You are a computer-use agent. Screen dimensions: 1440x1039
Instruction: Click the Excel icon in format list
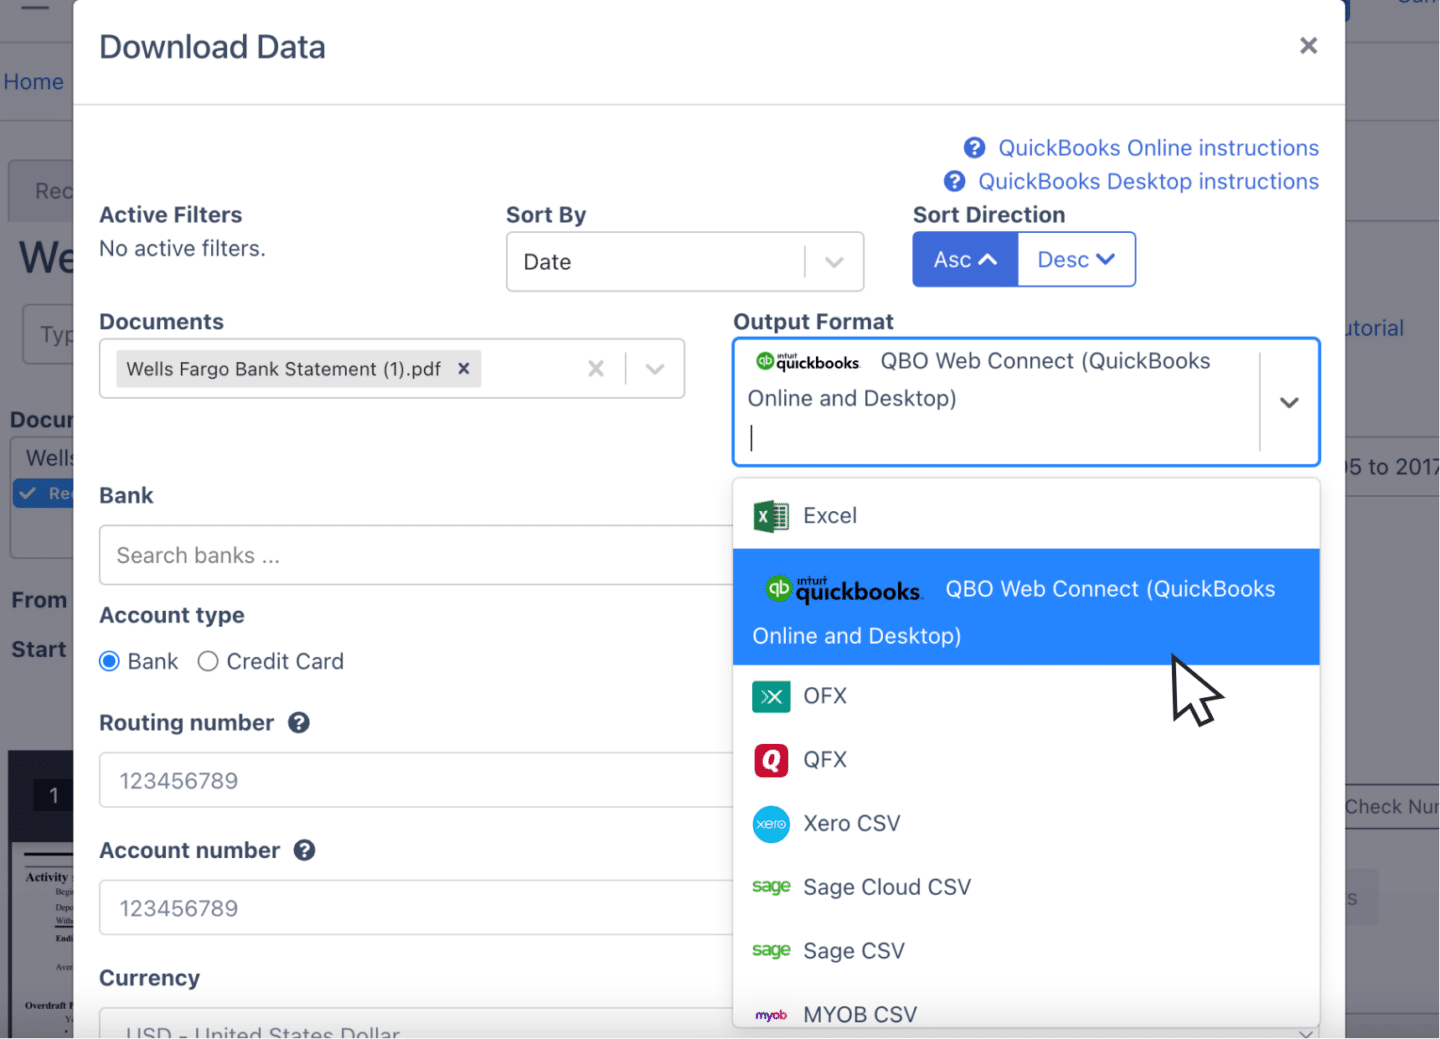(771, 516)
